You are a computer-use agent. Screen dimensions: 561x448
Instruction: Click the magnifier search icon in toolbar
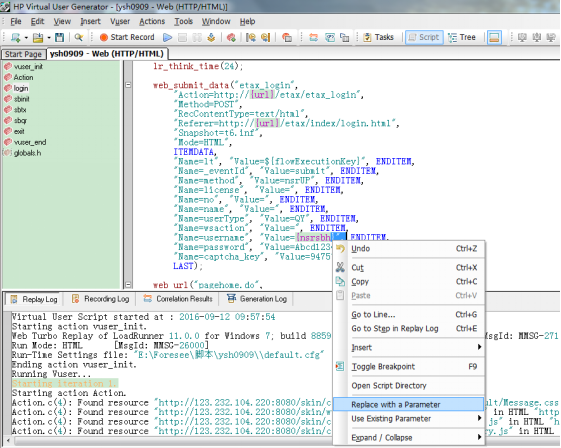[78, 37]
